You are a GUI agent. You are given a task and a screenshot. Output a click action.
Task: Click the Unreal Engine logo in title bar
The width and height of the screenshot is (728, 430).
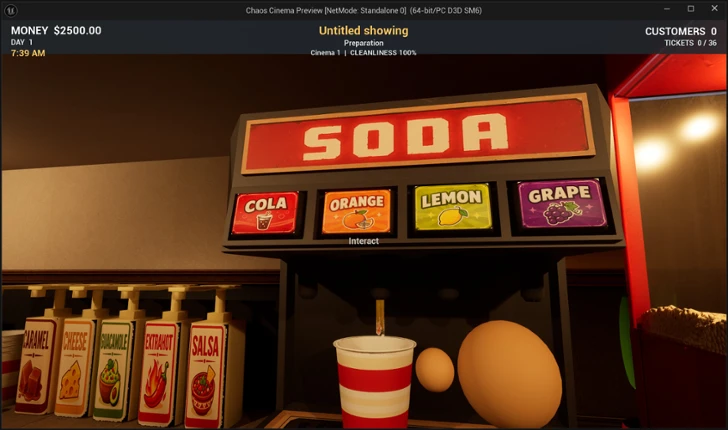click(10, 10)
